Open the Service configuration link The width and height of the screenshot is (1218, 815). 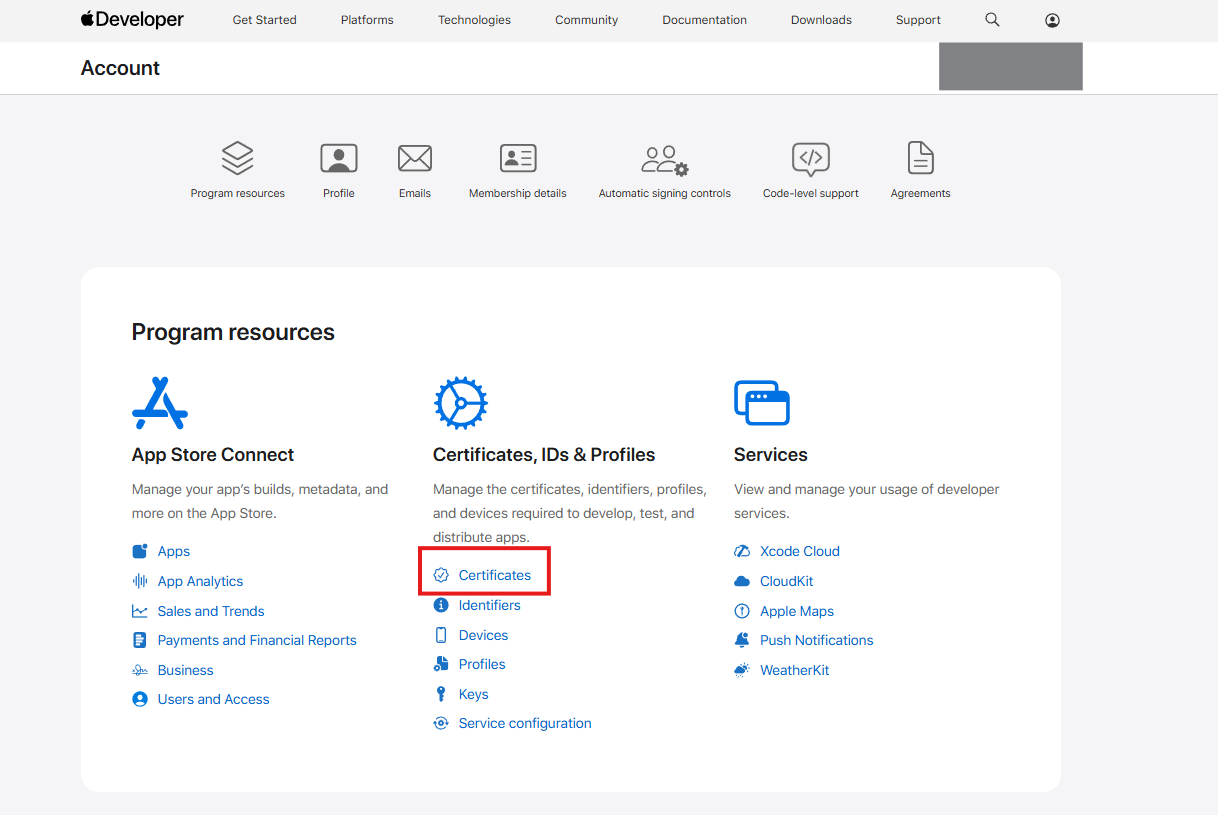(x=525, y=723)
